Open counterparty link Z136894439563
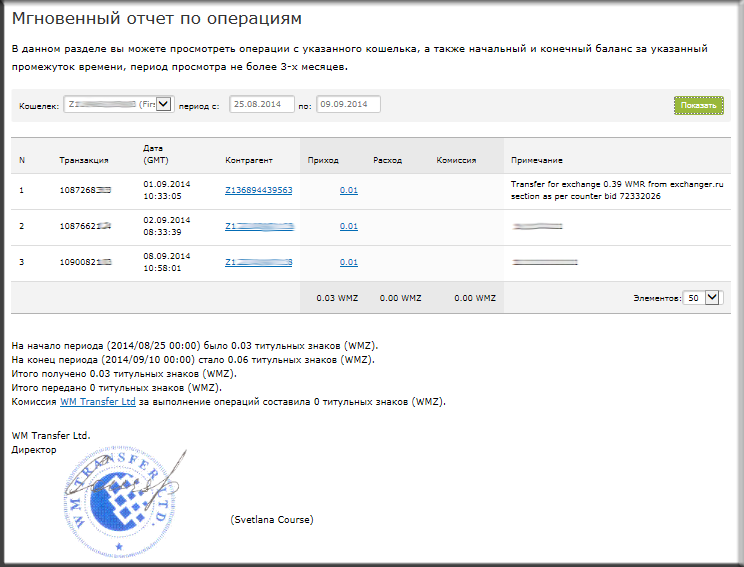The width and height of the screenshot is (744, 567). pyautogui.click(x=259, y=190)
